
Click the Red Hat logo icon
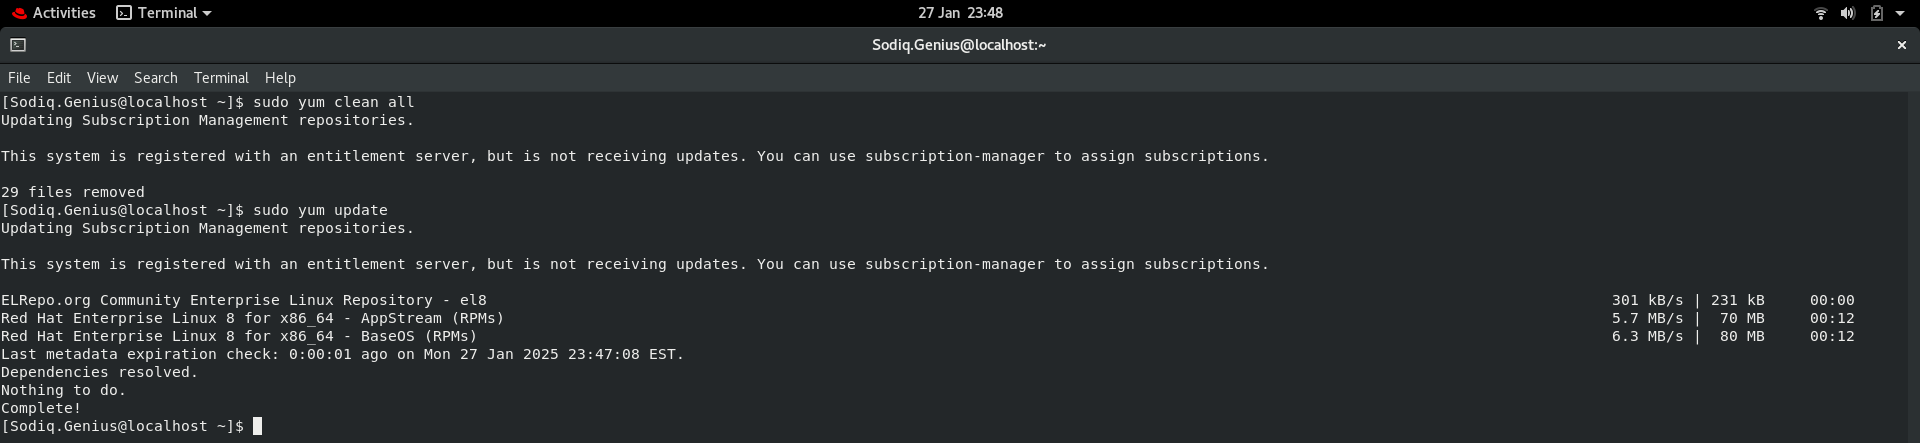pyautogui.click(x=19, y=13)
